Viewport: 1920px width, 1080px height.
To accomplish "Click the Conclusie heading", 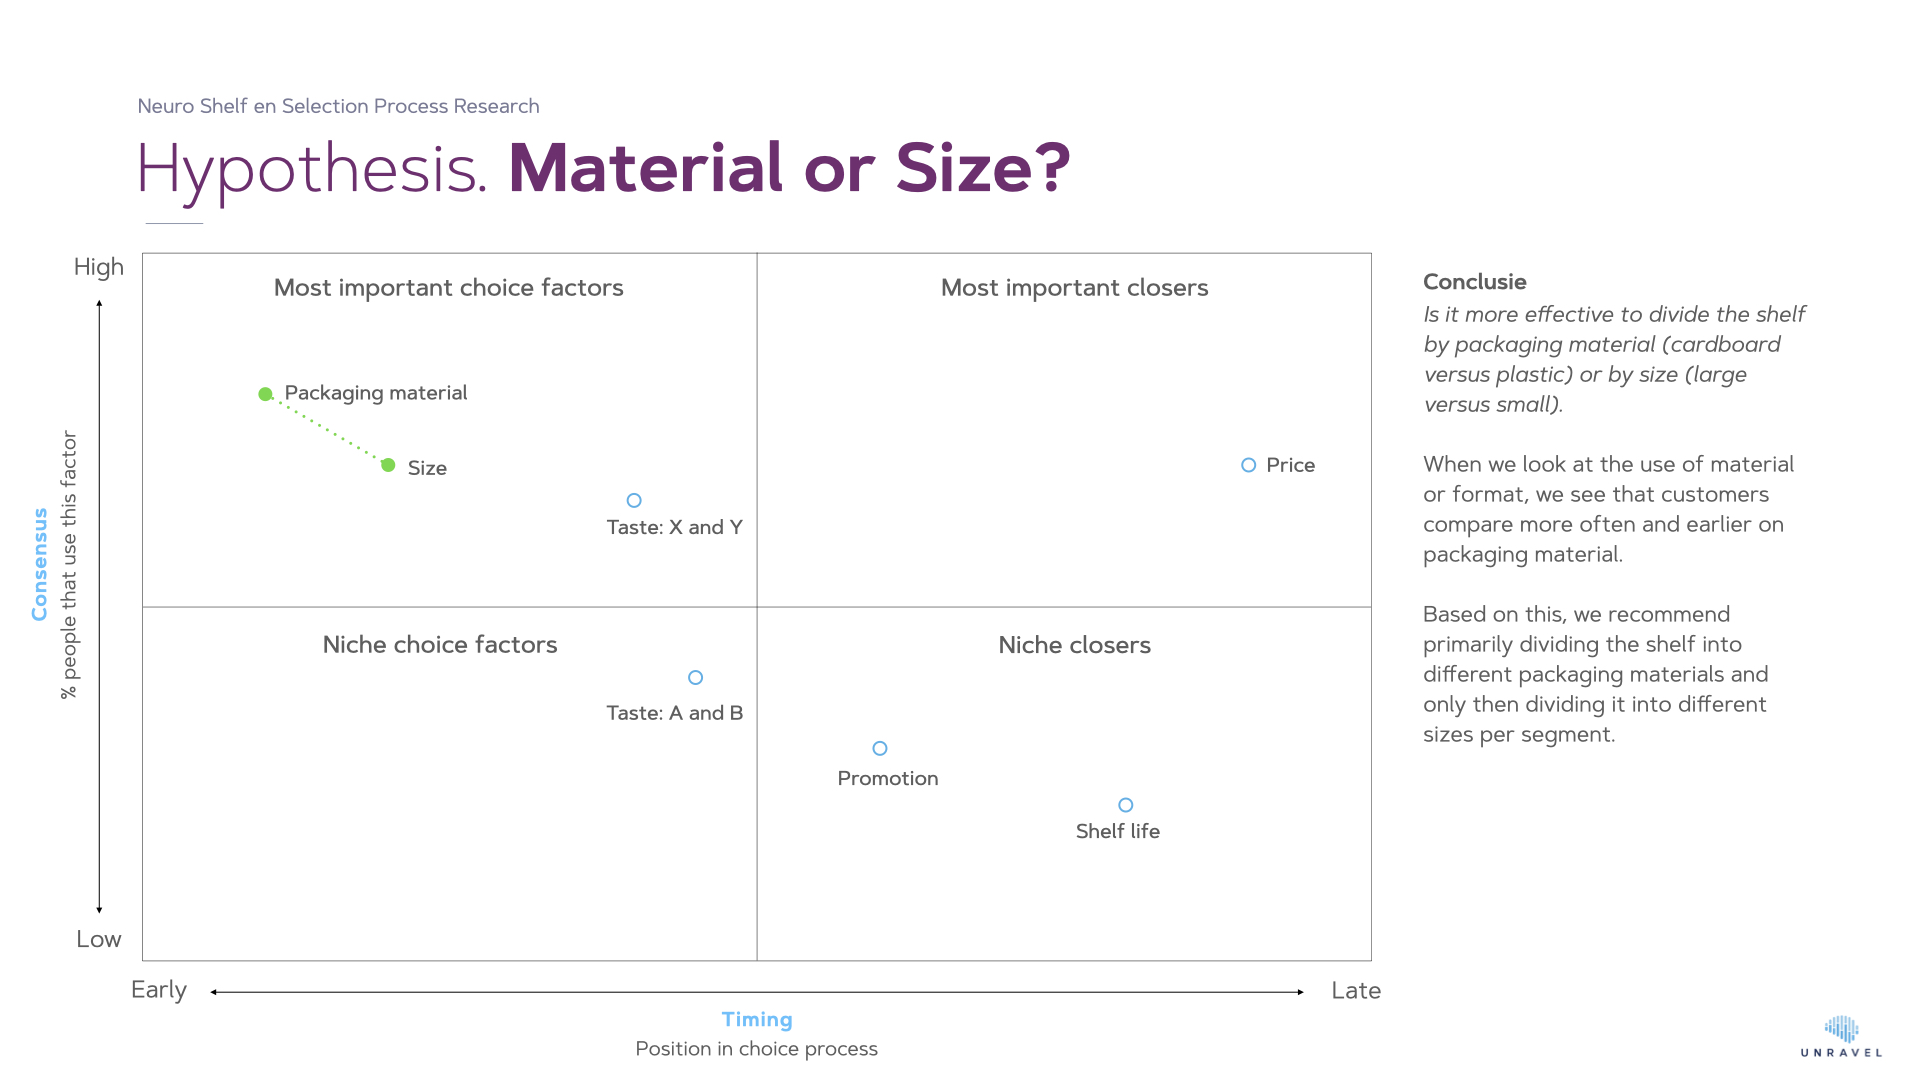I will coord(1474,282).
